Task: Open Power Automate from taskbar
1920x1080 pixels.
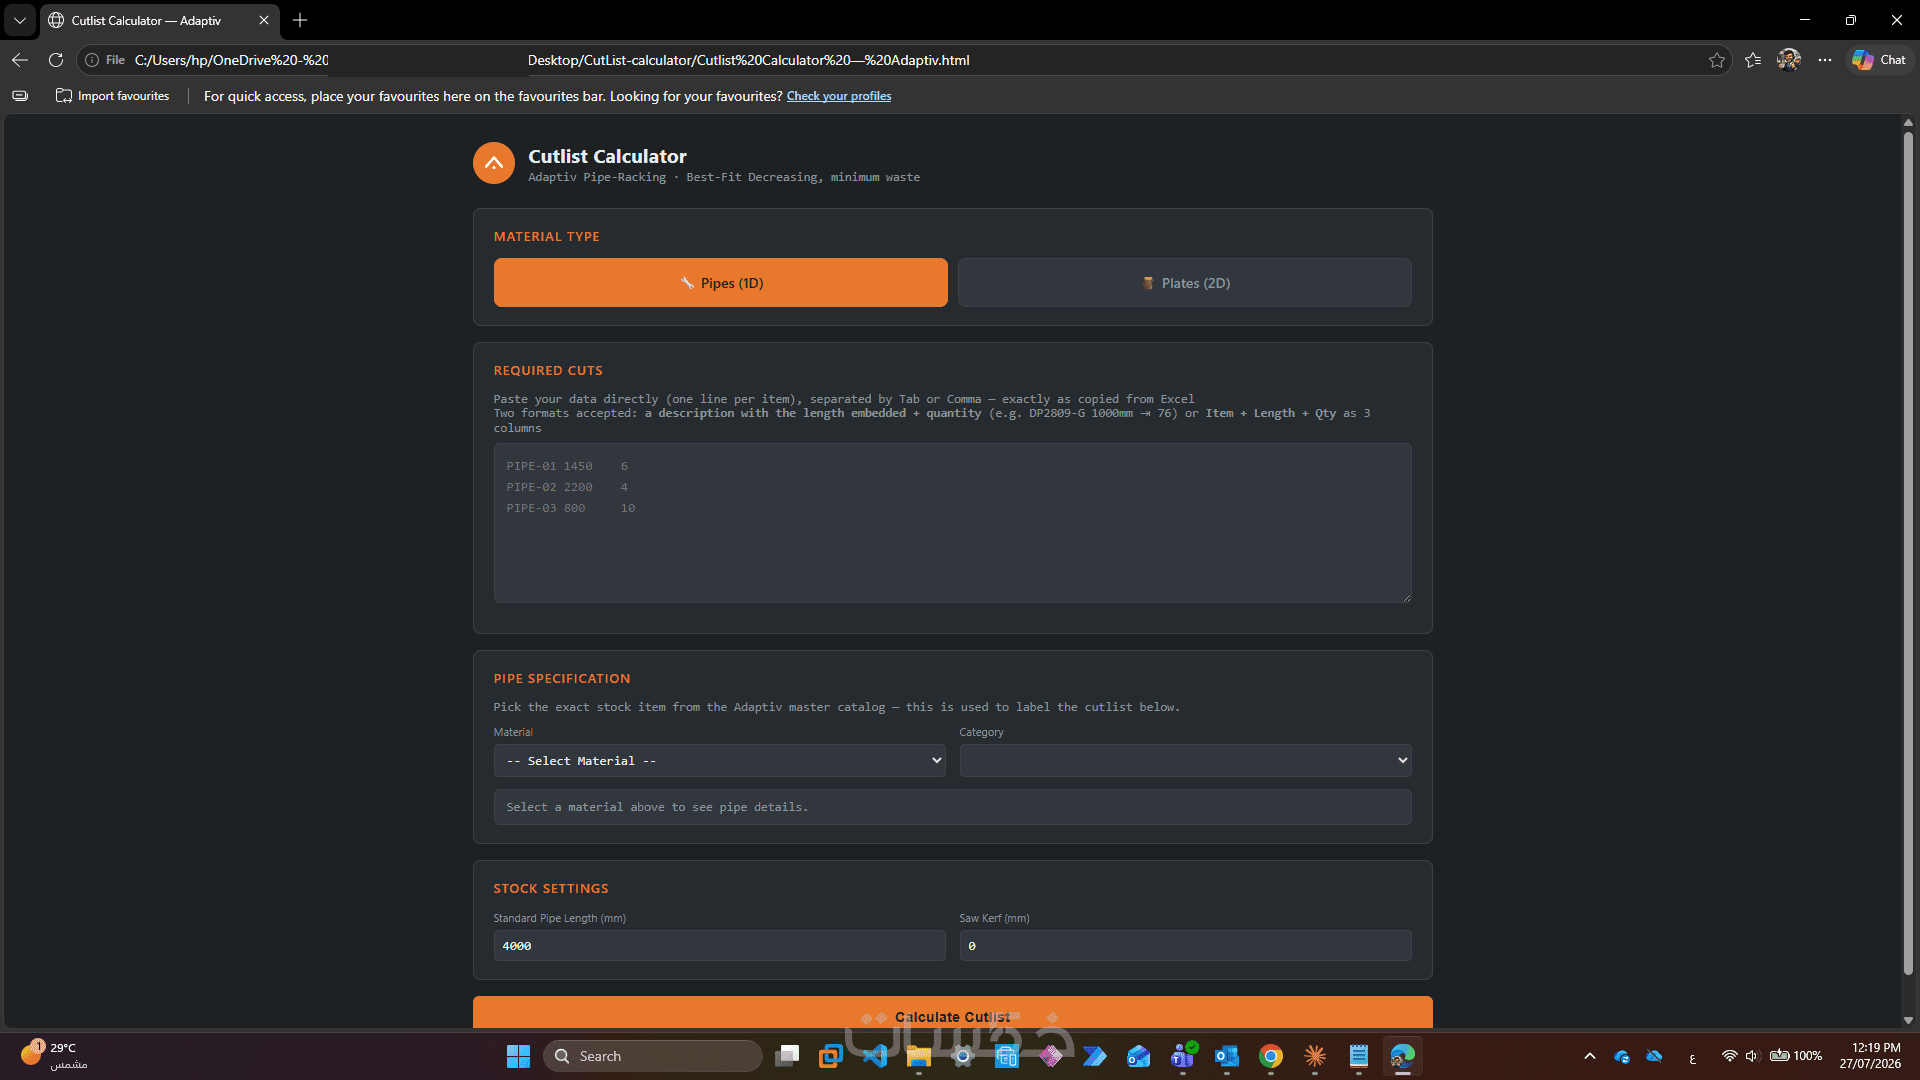Action: point(1095,1056)
